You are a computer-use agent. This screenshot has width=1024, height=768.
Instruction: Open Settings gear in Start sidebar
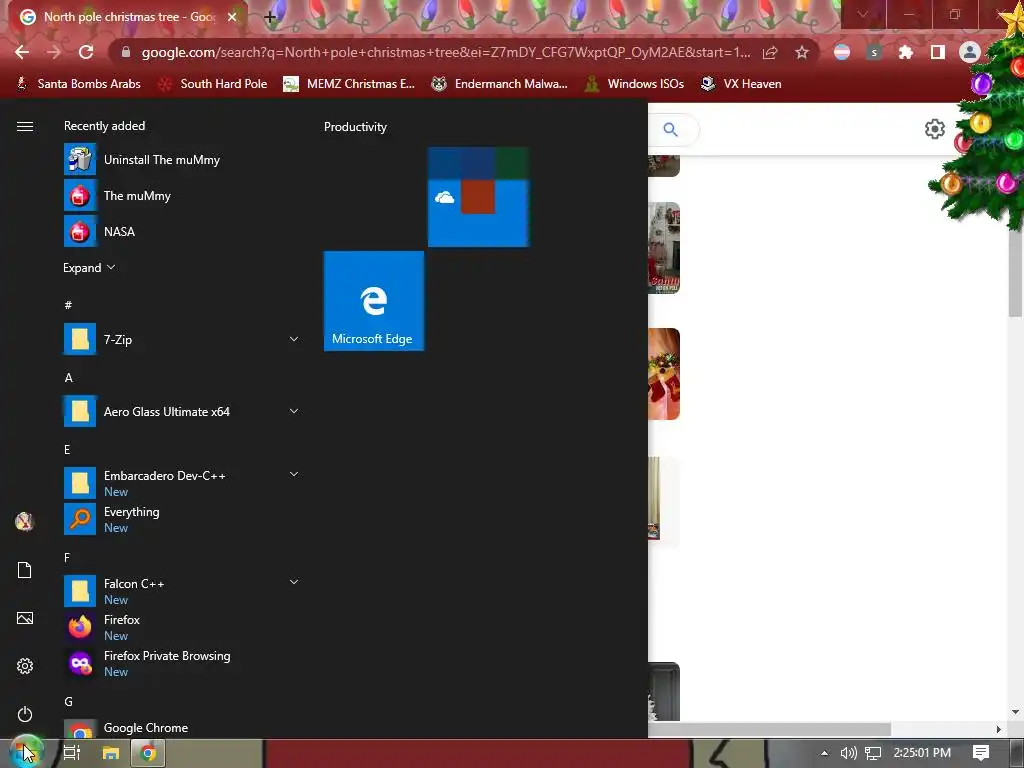point(24,666)
